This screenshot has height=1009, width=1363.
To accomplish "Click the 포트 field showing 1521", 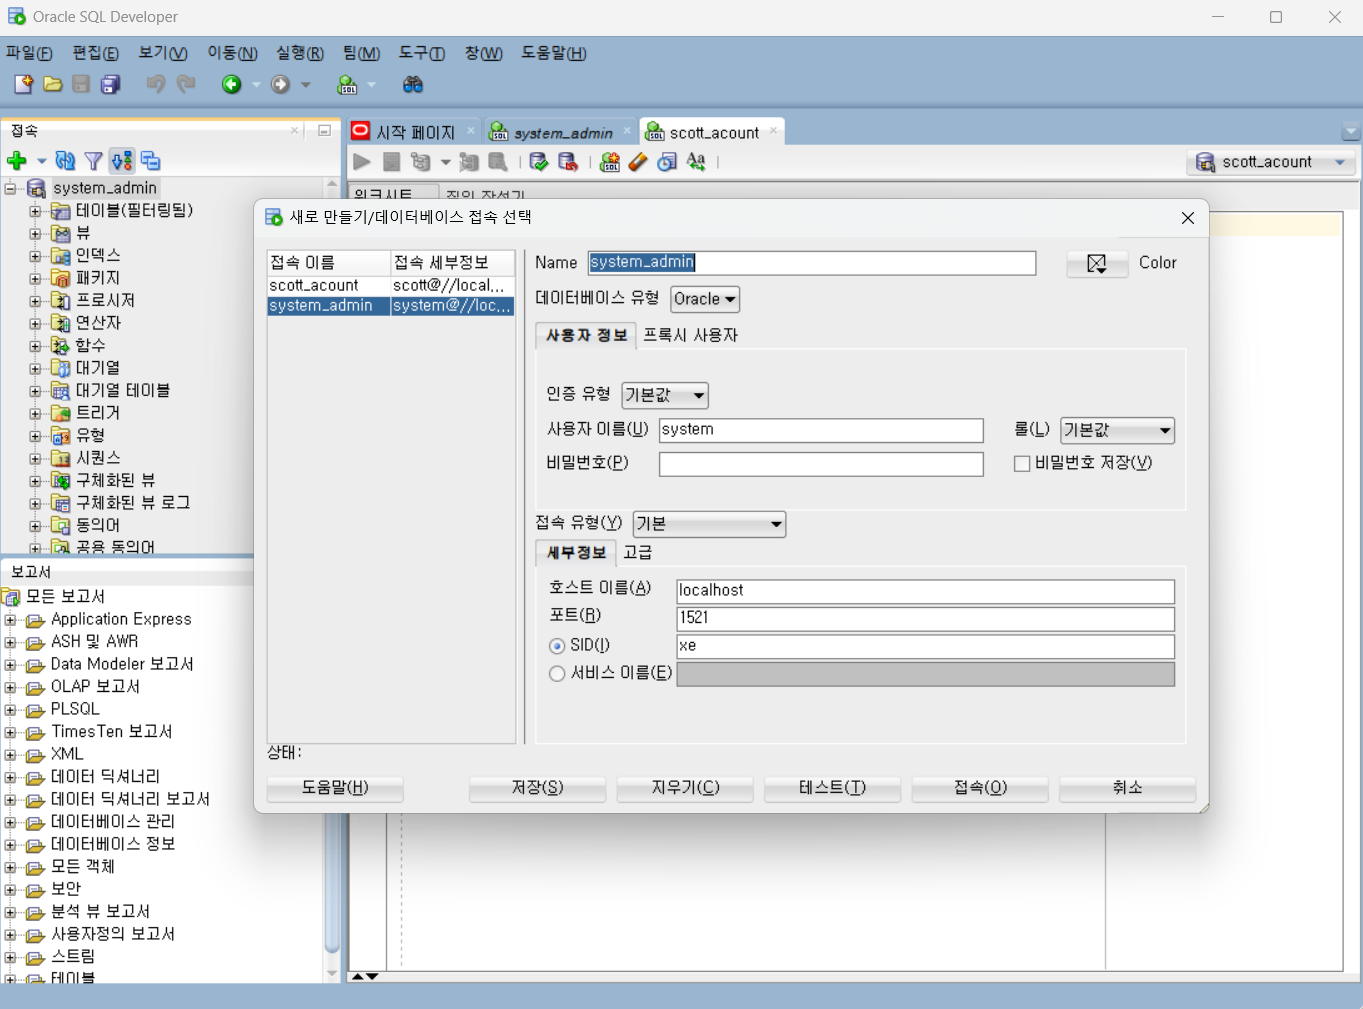I will 925,618.
